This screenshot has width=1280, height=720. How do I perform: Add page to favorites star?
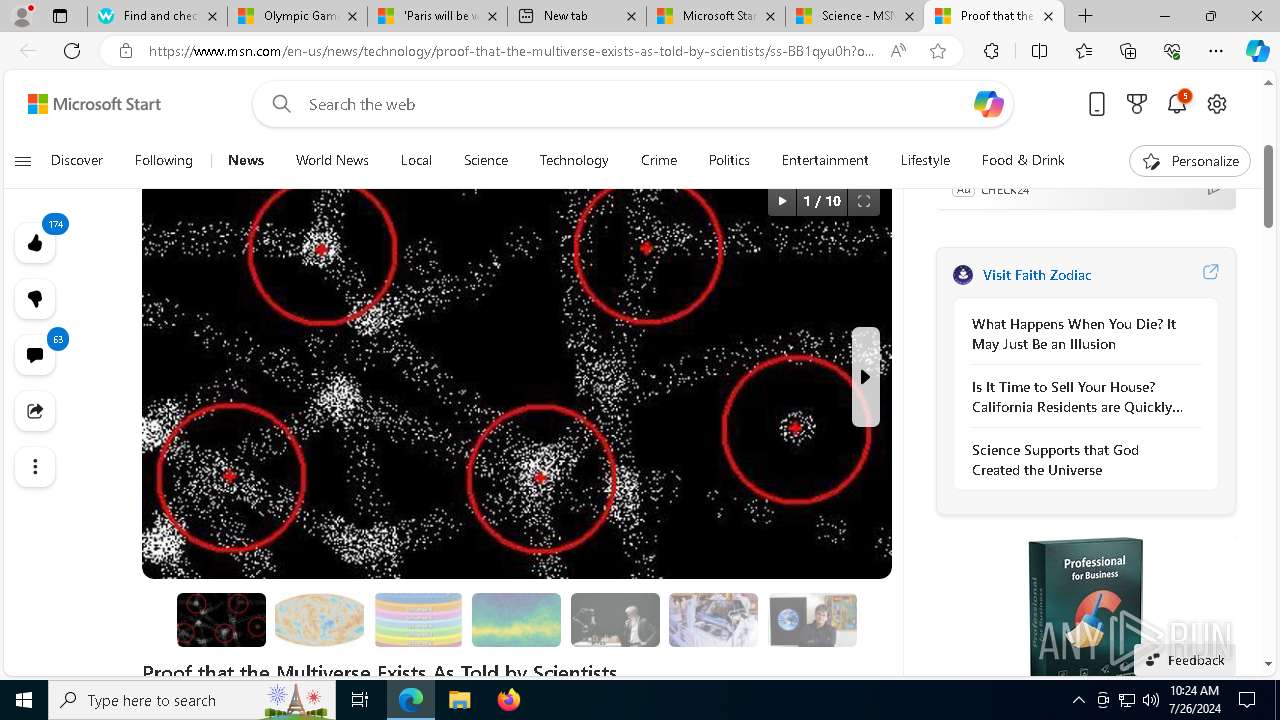point(938,51)
